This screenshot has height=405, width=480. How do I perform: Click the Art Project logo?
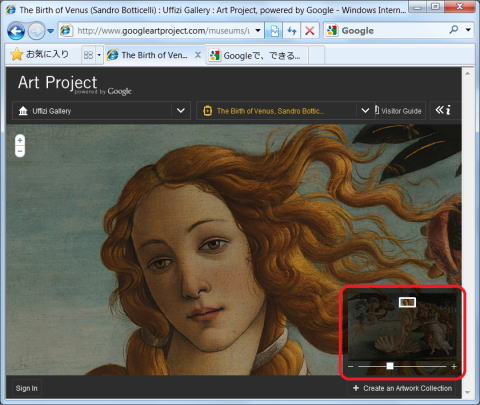[x=75, y=85]
